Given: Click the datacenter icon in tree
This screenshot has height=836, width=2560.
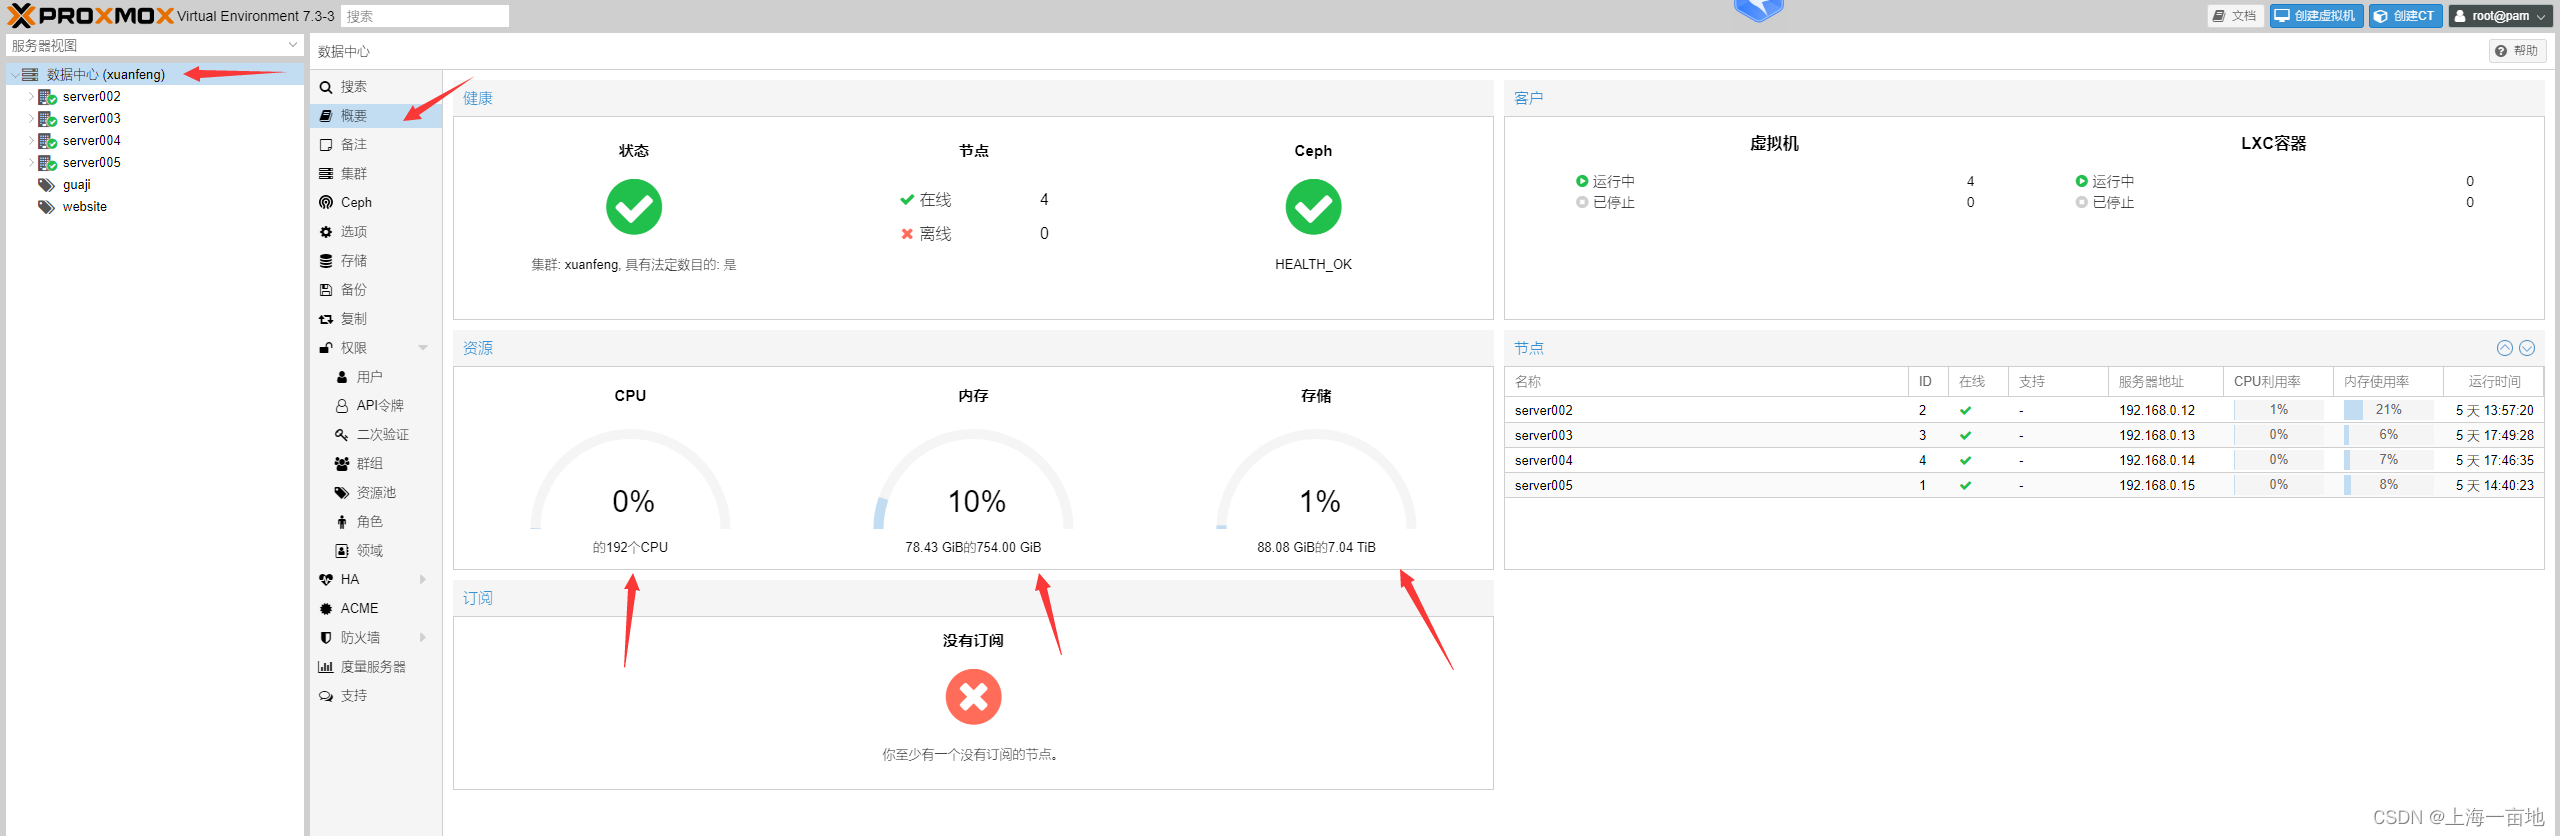Looking at the screenshot, I should pyautogui.click(x=30, y=75).
